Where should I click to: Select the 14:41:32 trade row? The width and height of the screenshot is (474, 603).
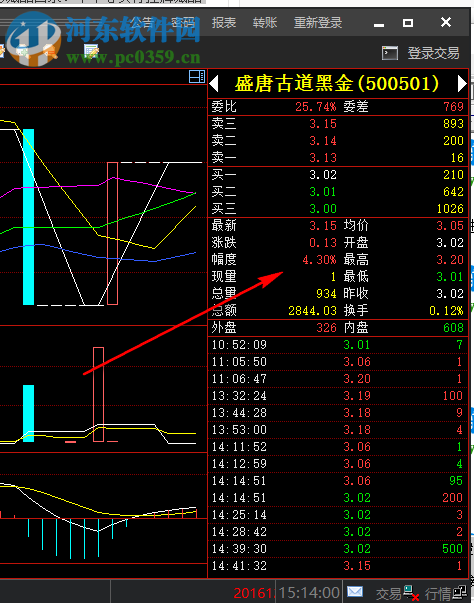click(338, 566)
